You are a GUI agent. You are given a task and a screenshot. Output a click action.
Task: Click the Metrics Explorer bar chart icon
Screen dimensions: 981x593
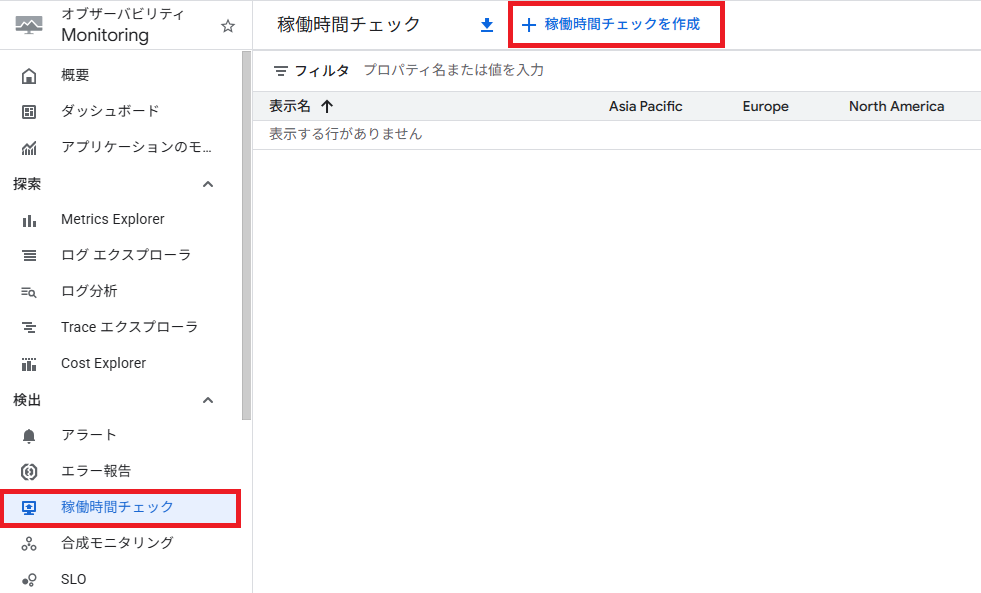[29, 219]
